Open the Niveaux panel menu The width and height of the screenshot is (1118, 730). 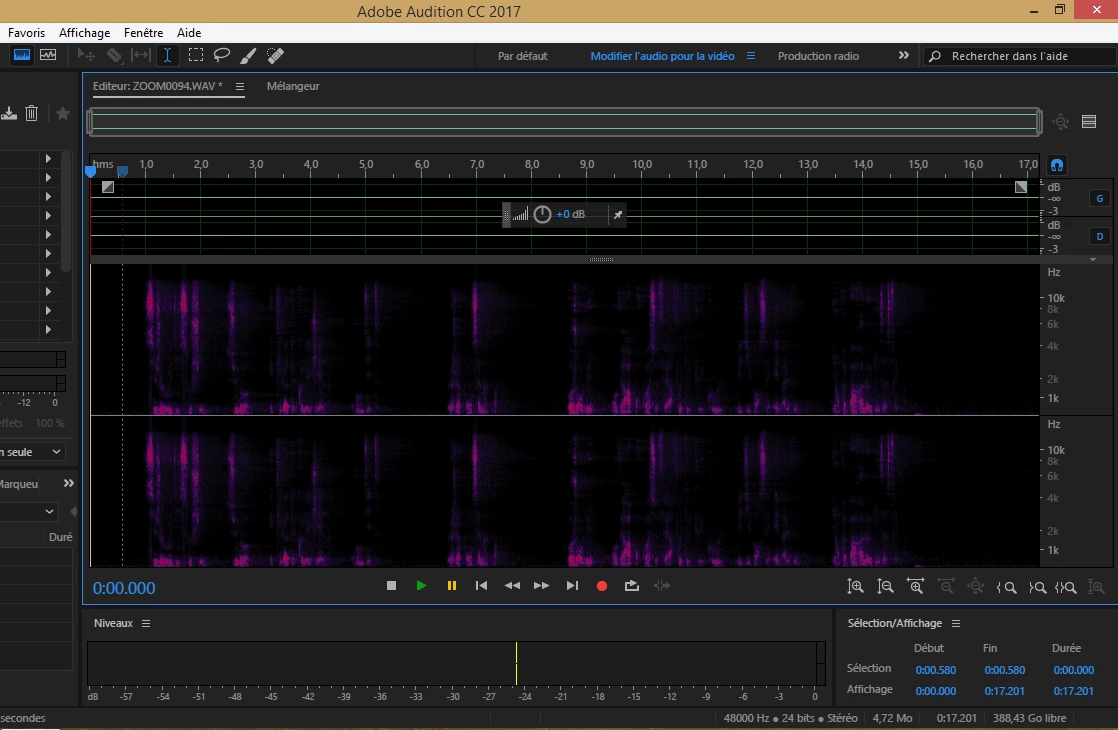pyautogui.click(x=146, y=624)
